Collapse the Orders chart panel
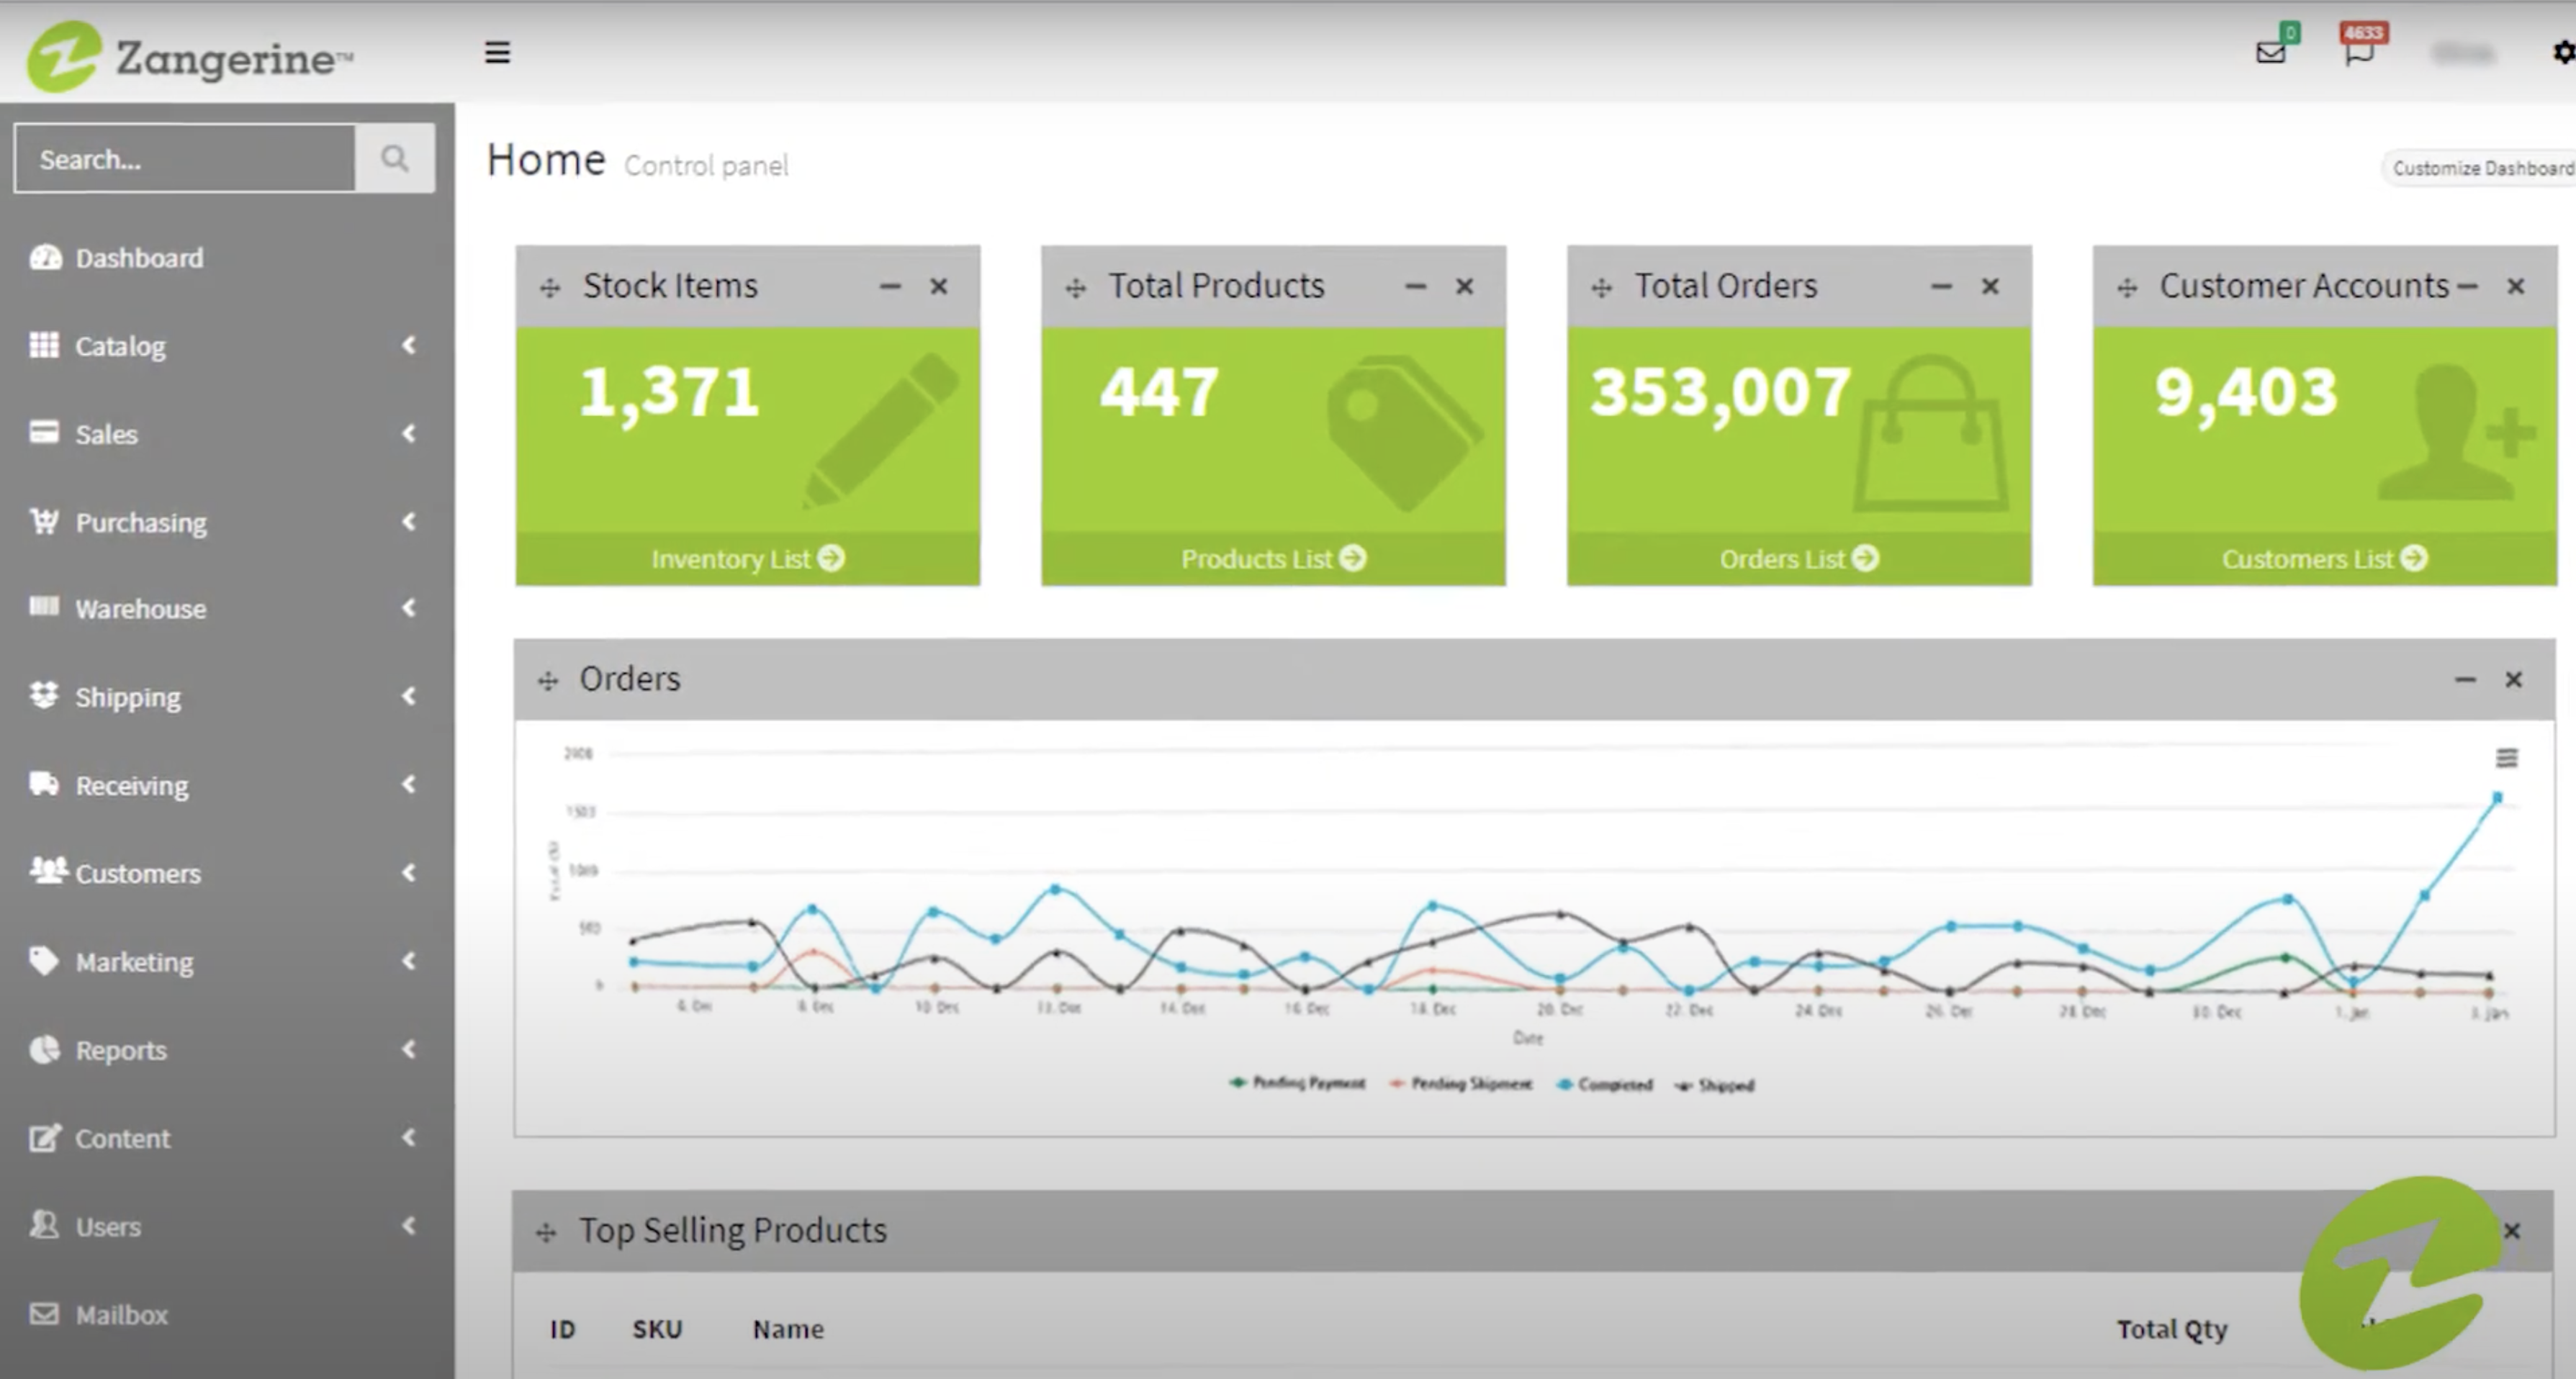2576x1379 pixels. [2465, 680]
